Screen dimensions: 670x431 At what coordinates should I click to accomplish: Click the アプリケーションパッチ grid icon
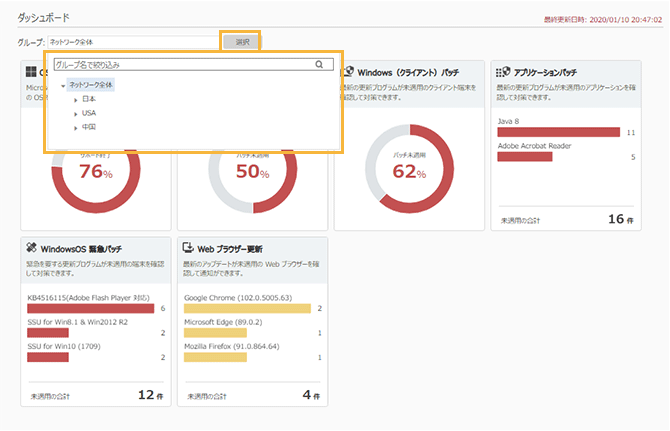click(504, 72)
